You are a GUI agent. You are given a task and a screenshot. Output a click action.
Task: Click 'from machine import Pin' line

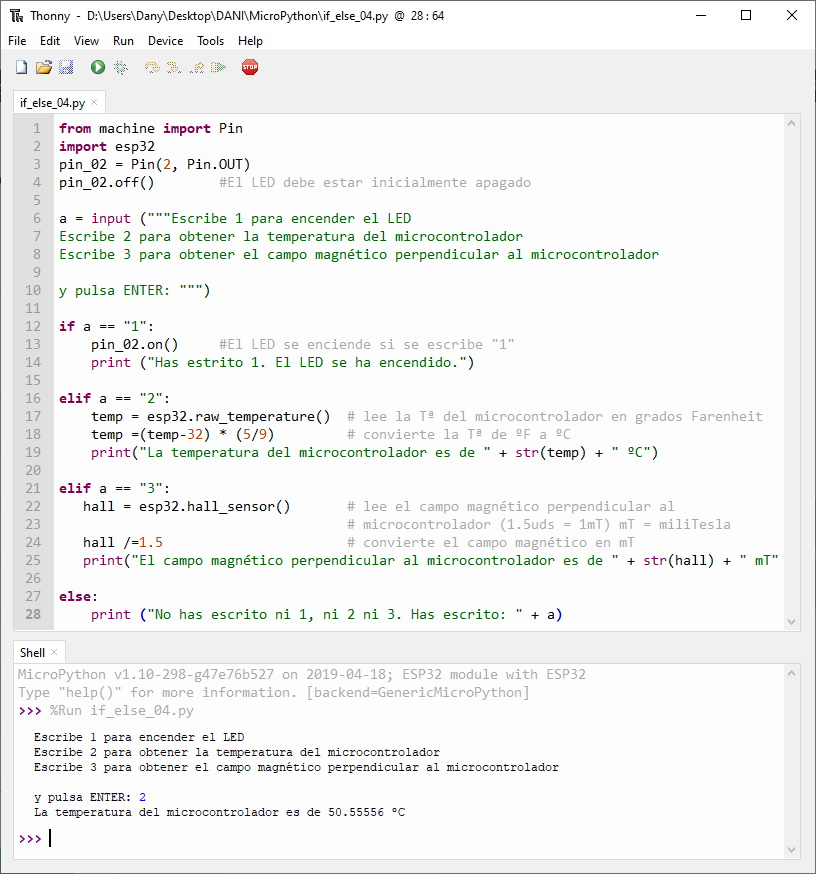tap(151, 128)
